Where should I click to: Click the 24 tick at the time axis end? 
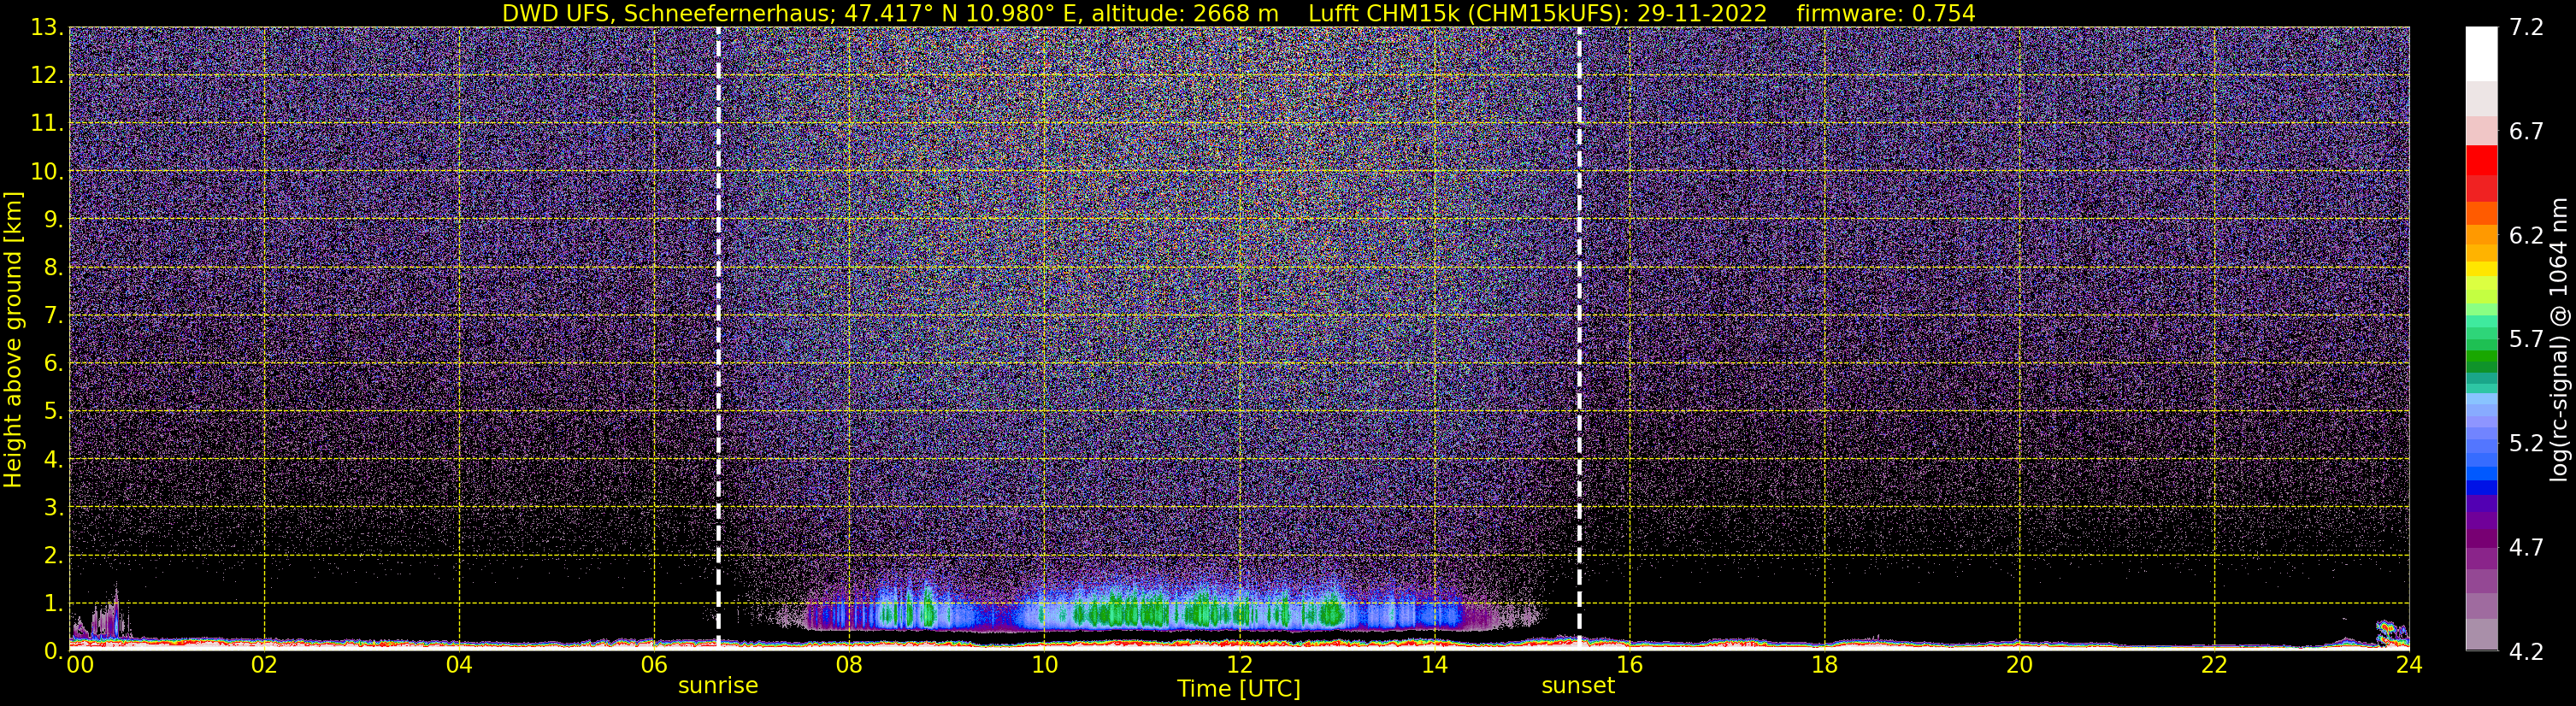[x=2409, y=665]
